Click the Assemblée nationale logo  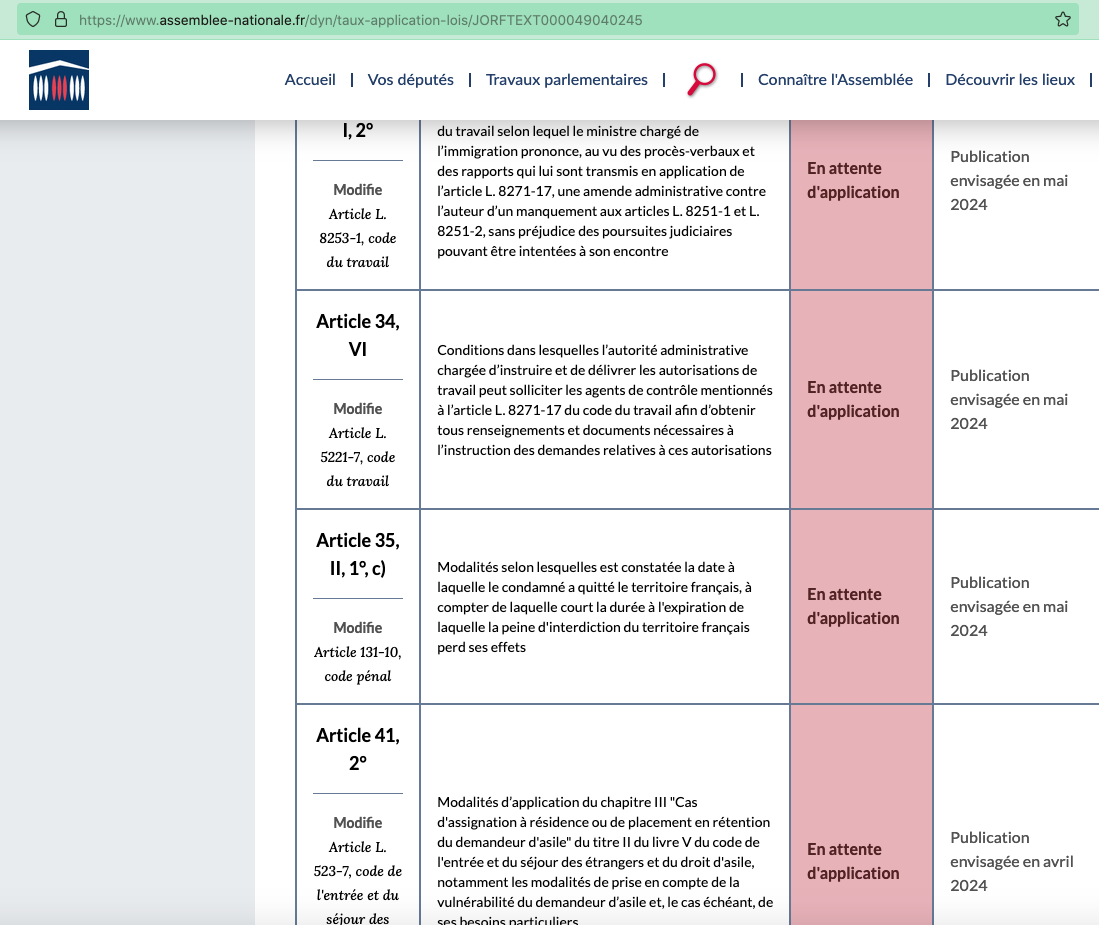pyautogui.click(x=59, y=80)
